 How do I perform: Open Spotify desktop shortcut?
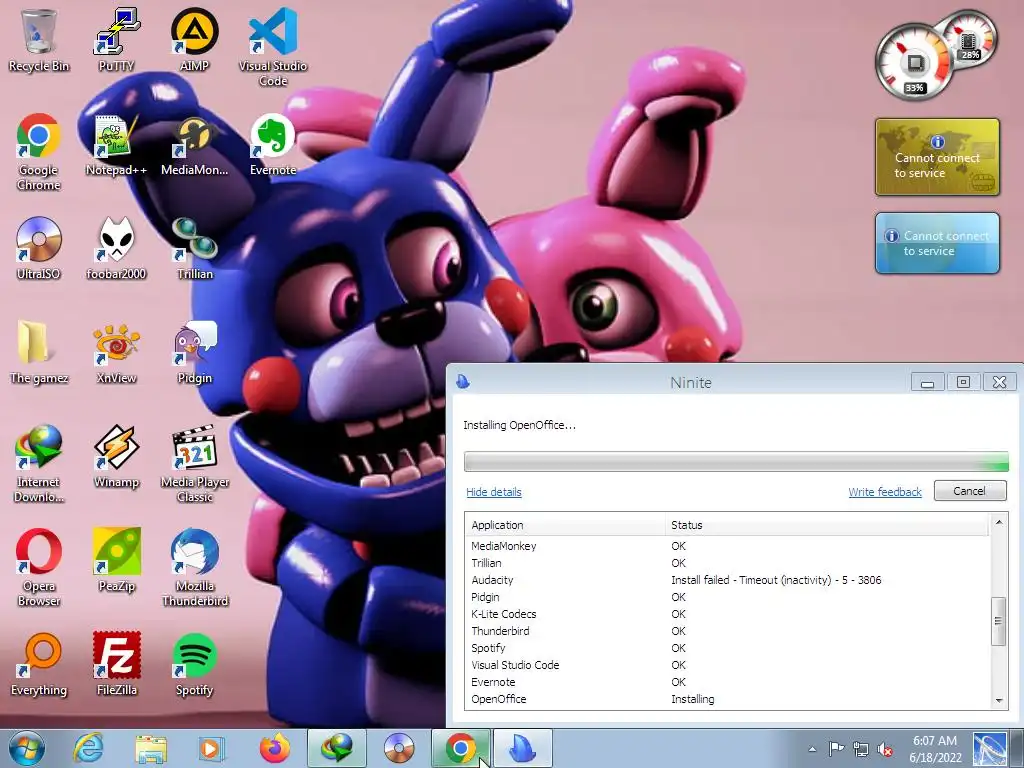point(195,665)
